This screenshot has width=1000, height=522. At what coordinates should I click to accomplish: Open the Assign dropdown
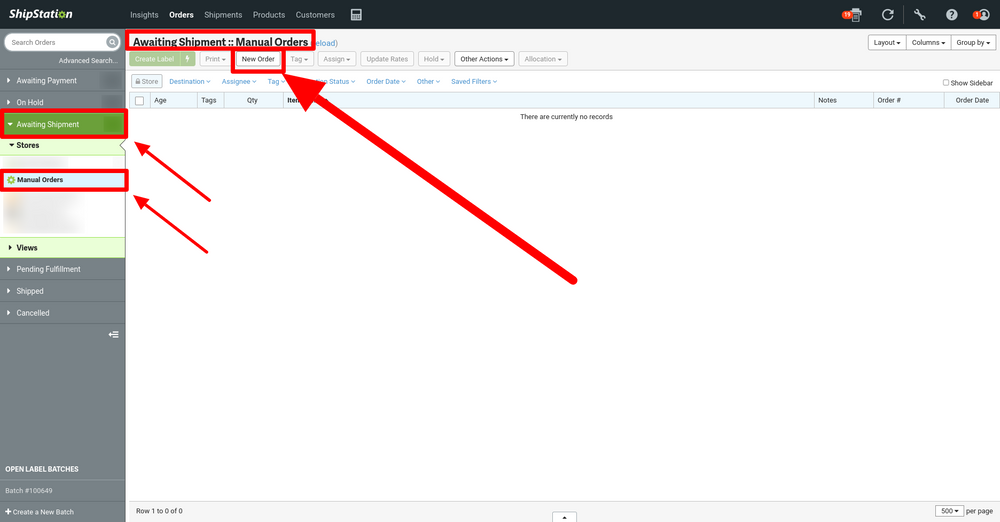336,59
